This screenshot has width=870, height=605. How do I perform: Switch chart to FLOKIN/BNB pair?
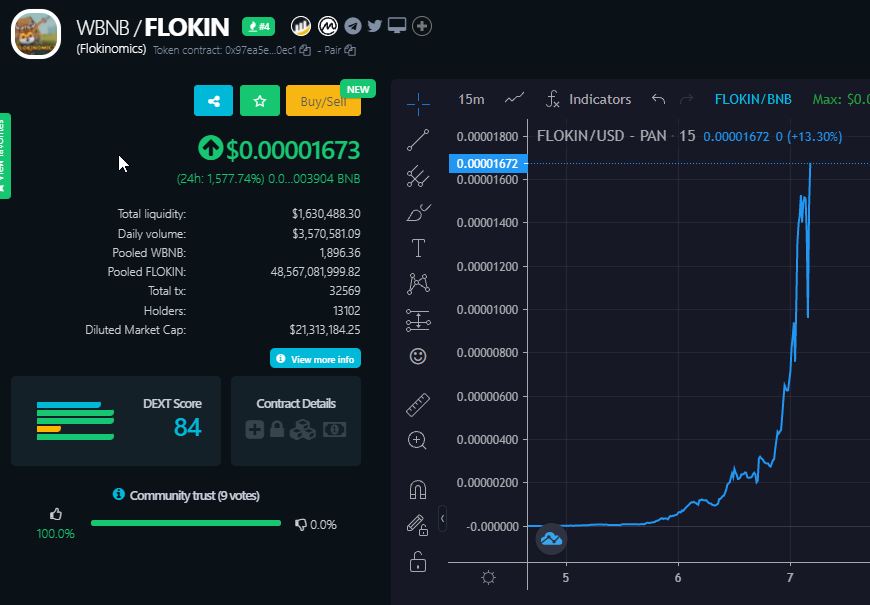[x=753, y=99]
